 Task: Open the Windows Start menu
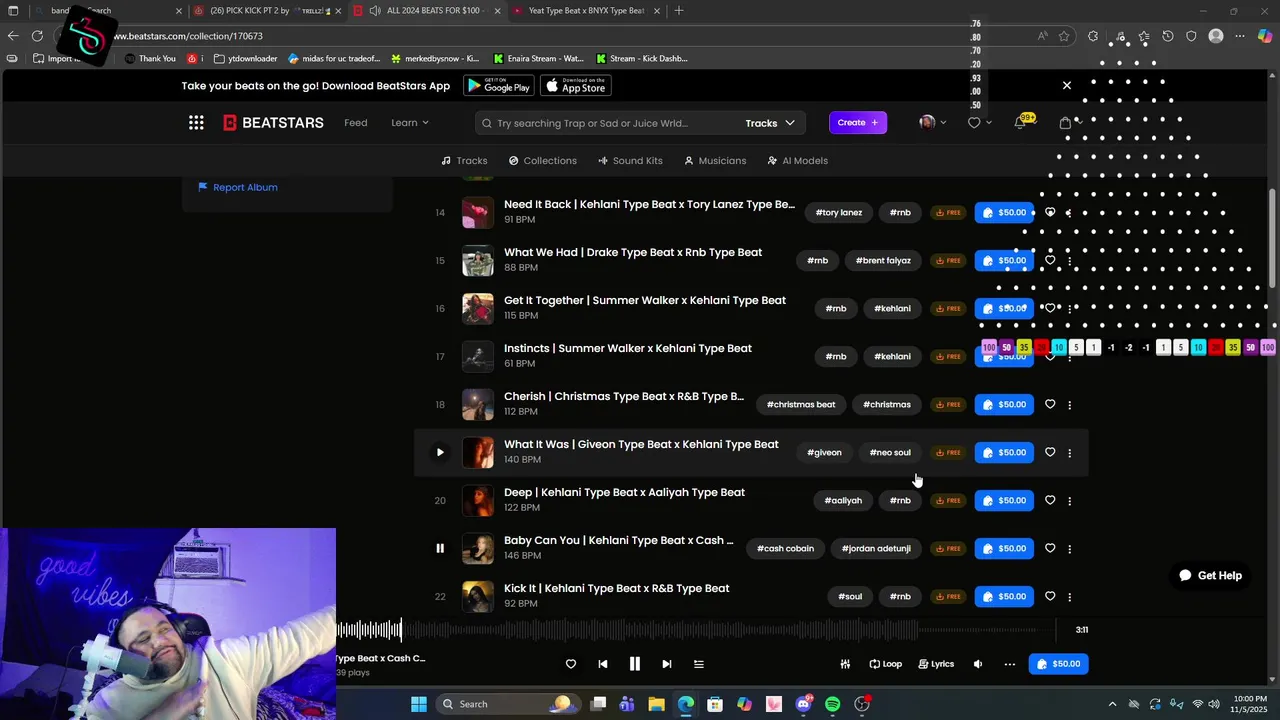[419, 704]
